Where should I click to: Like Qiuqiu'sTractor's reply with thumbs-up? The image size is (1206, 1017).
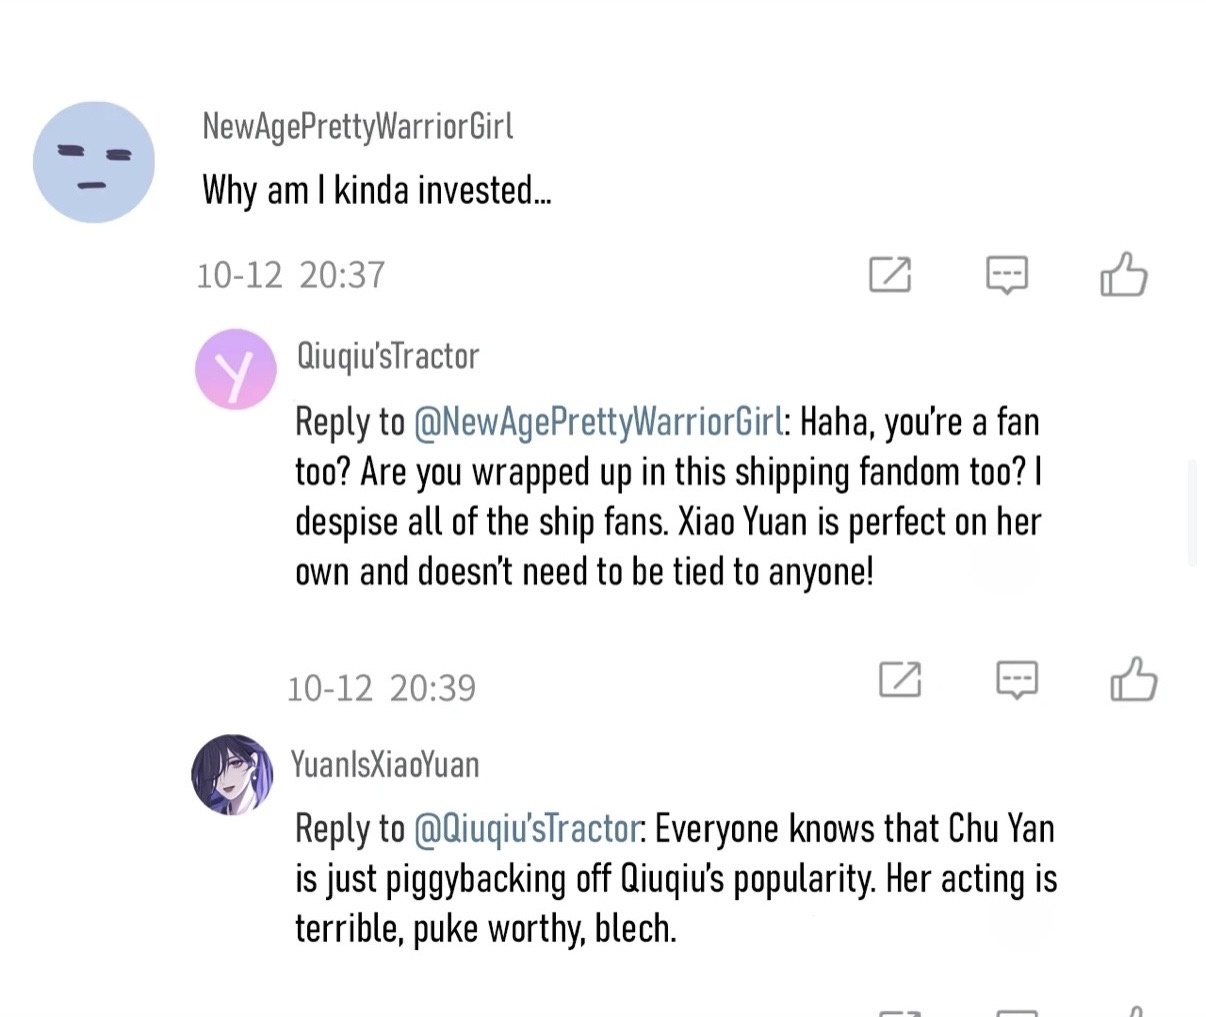coord(1133,680)
